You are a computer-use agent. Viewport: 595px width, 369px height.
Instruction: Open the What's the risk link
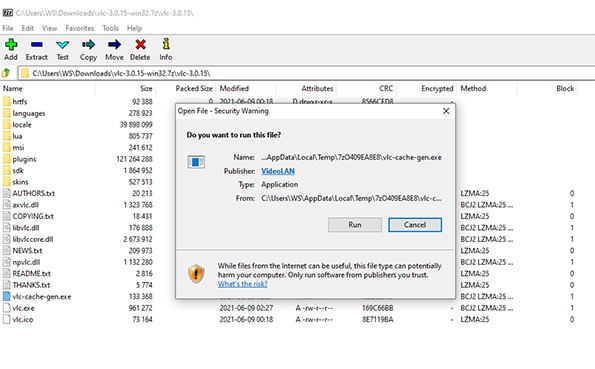(242, 284)
